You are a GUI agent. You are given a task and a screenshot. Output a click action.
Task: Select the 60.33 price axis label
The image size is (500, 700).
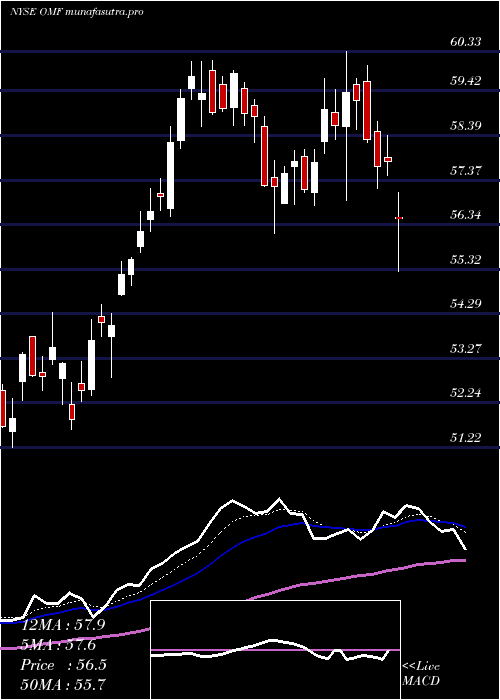click(x=465, y=42)
